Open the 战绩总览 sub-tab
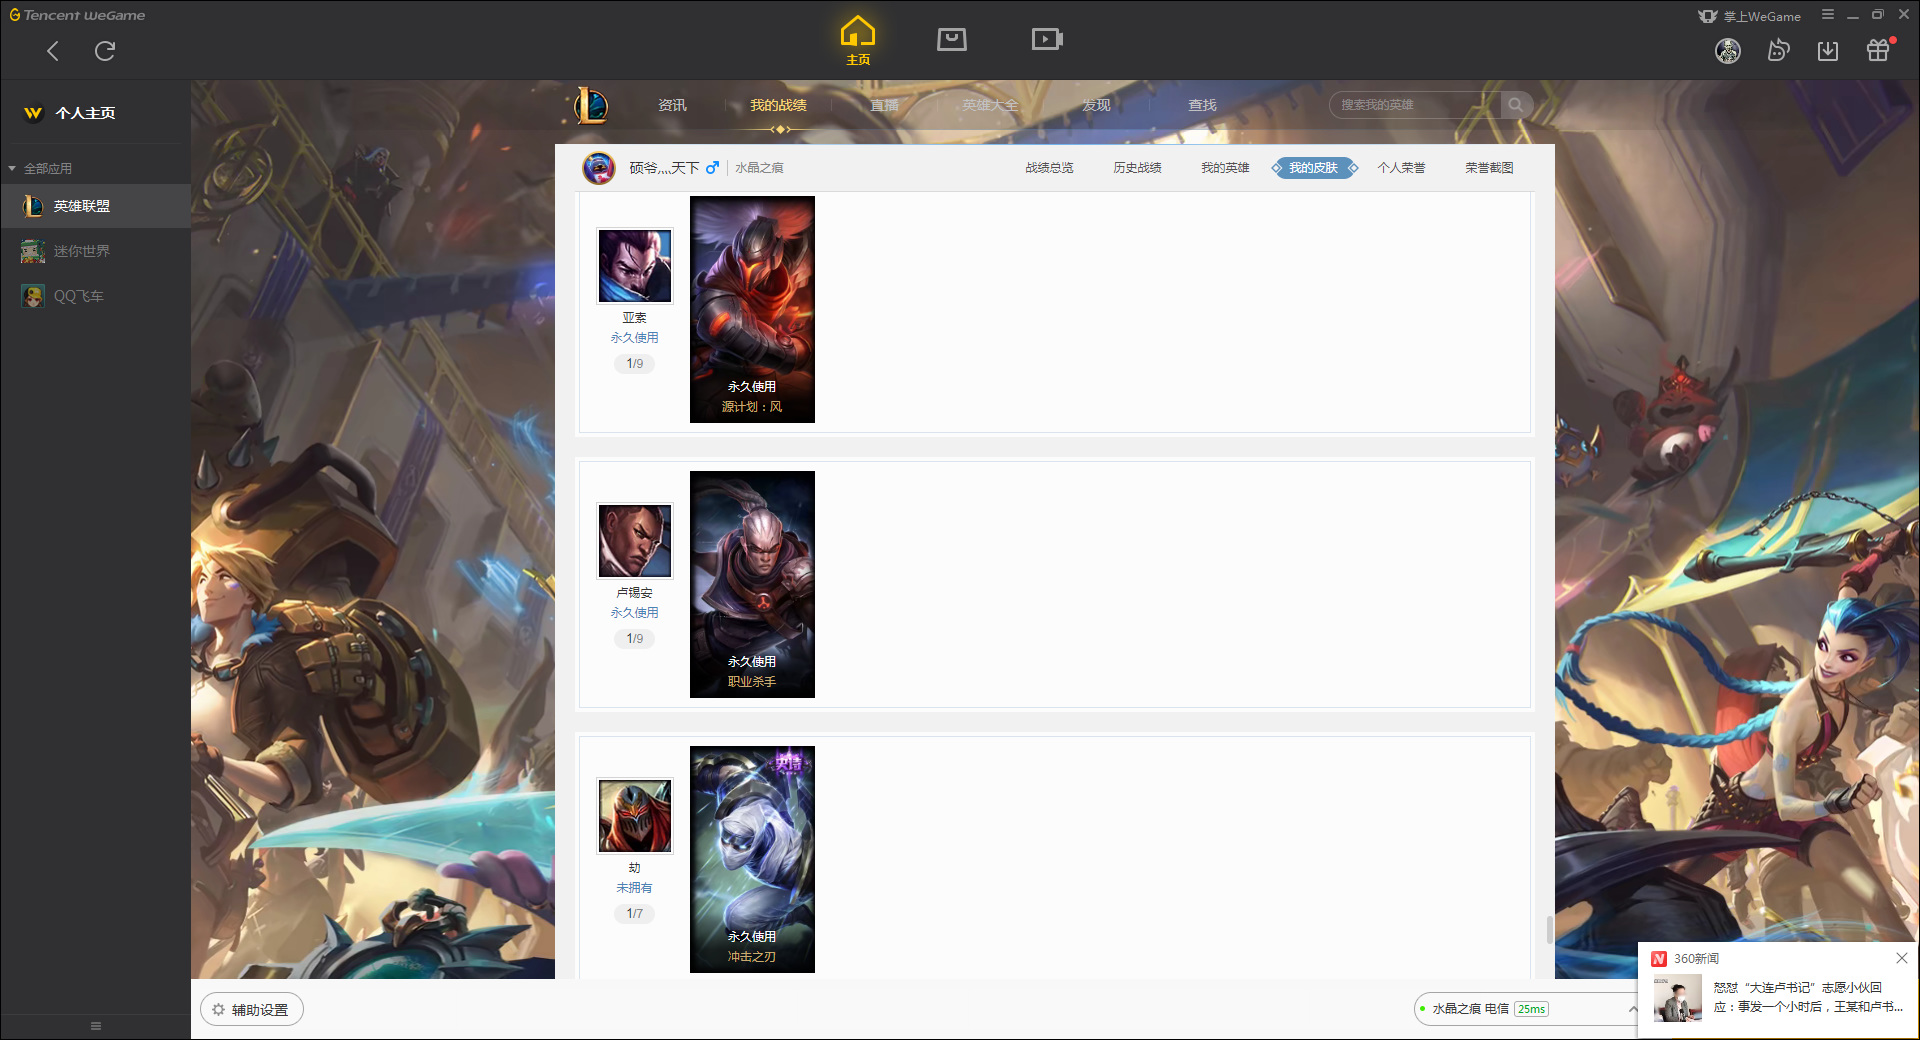This screenshot has width=1920, height=1040. click(x=1049, y=168)
